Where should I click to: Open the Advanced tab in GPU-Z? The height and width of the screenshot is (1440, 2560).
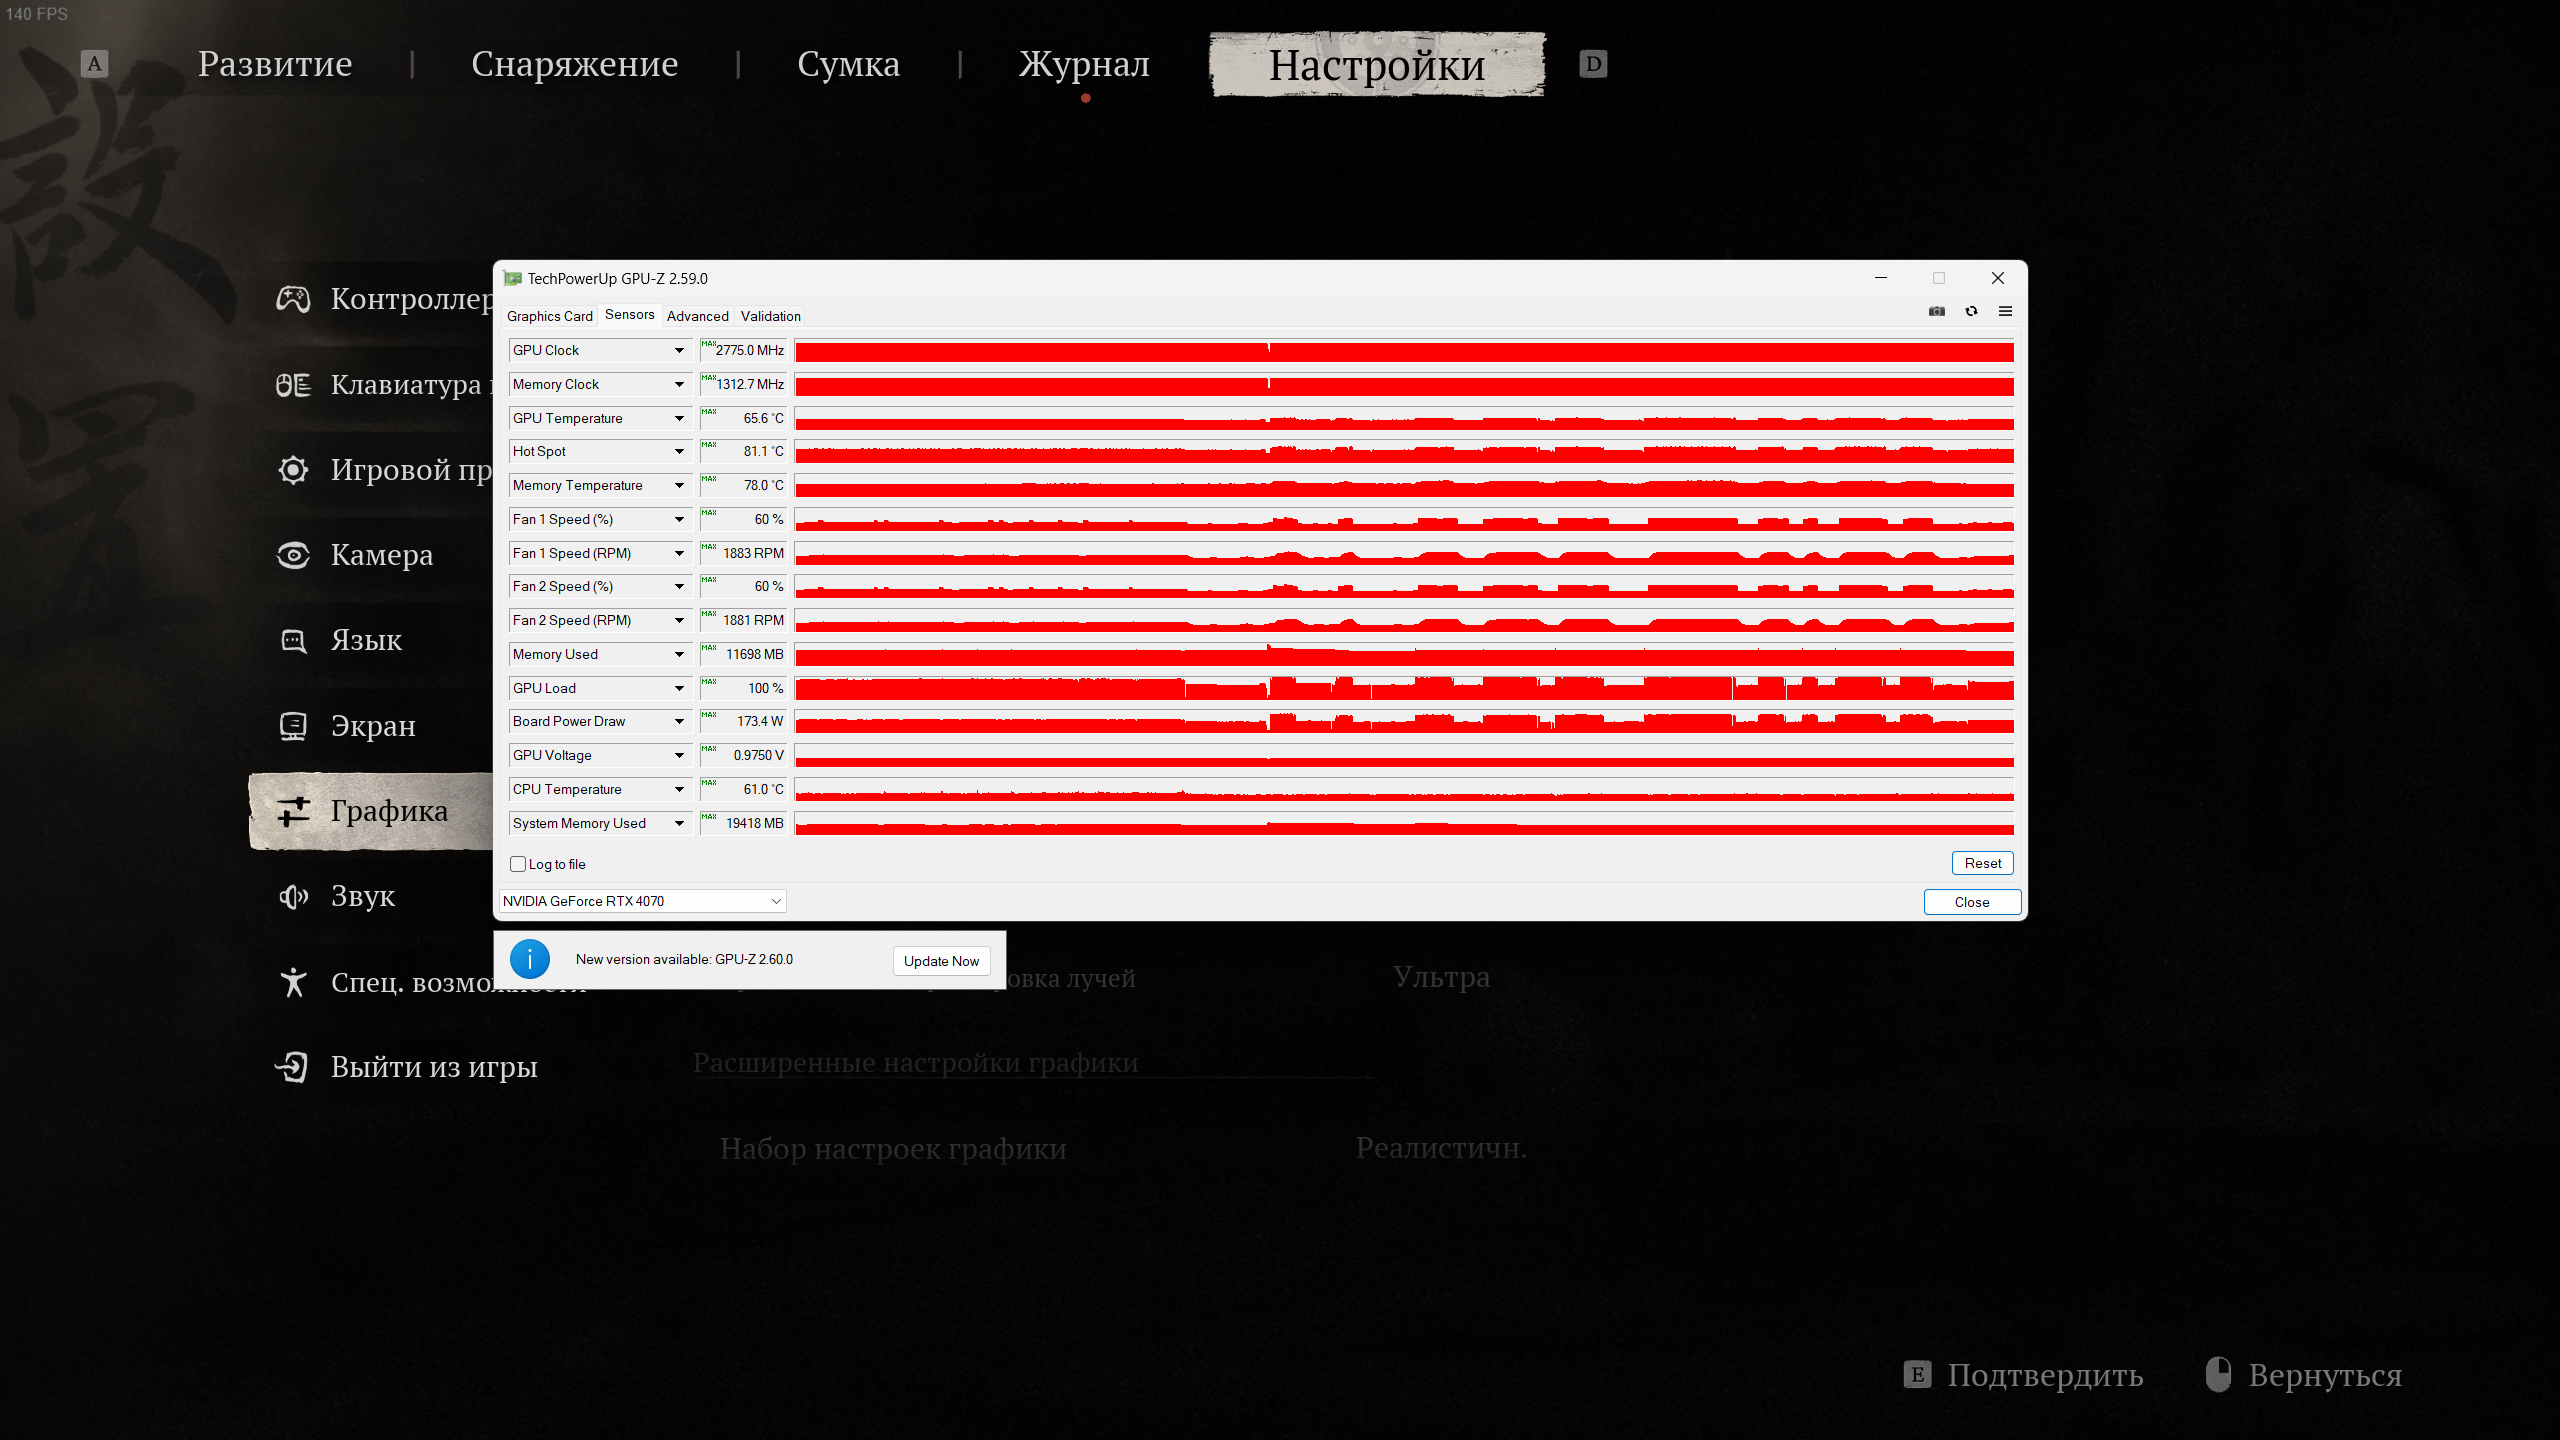(697, 316)
